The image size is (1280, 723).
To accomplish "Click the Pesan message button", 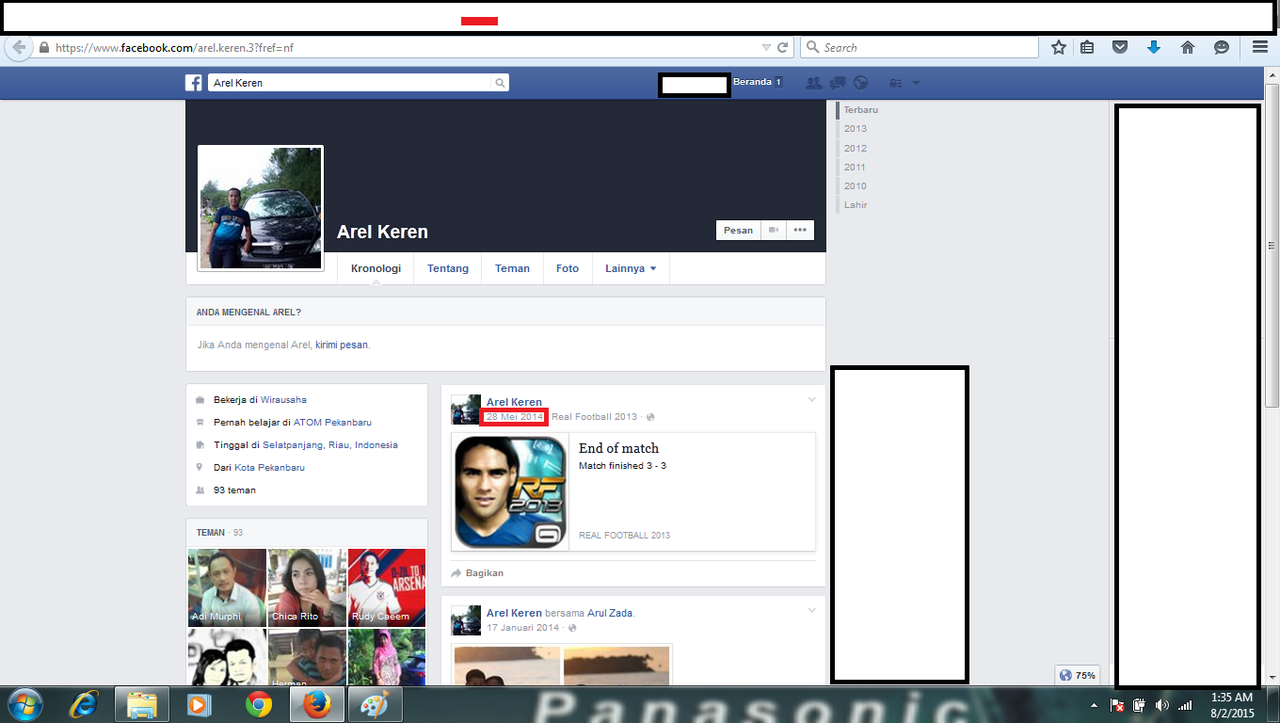I will 739,230.
